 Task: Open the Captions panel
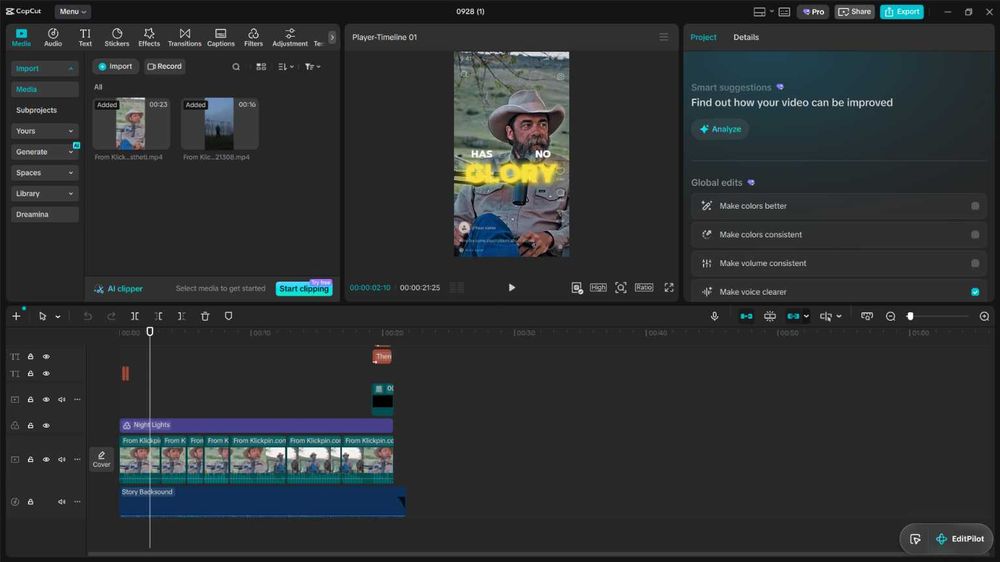click(221, 38)
